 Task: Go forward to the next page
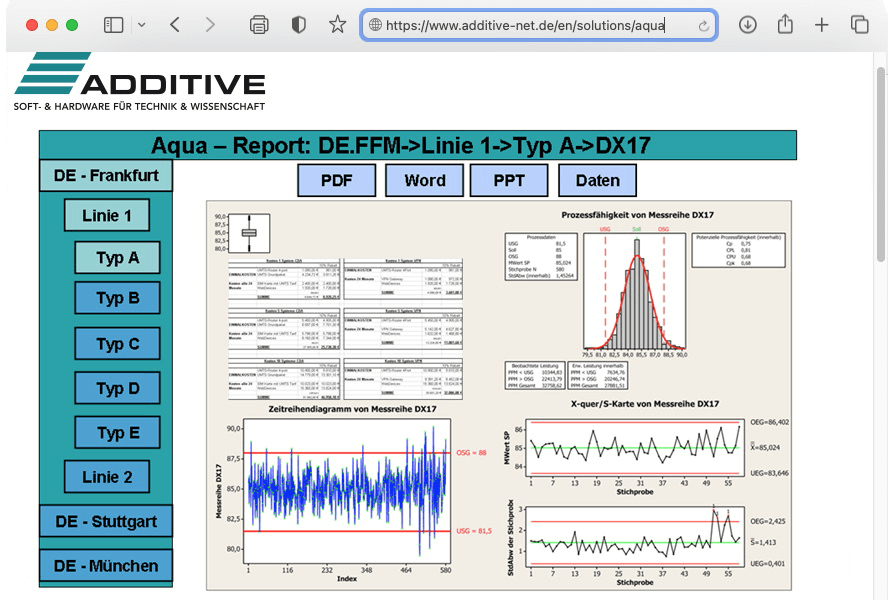pyautogui.click(x=210, y=25)
